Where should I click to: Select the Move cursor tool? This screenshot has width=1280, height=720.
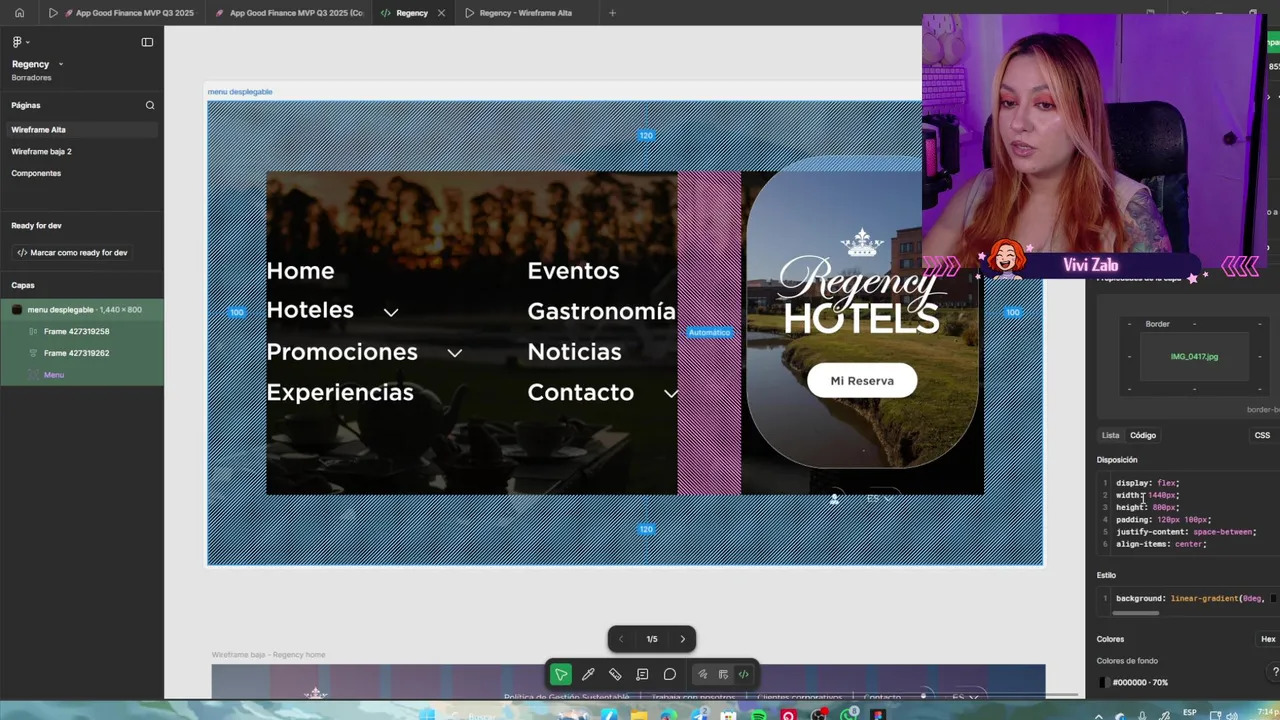[561, 675]
